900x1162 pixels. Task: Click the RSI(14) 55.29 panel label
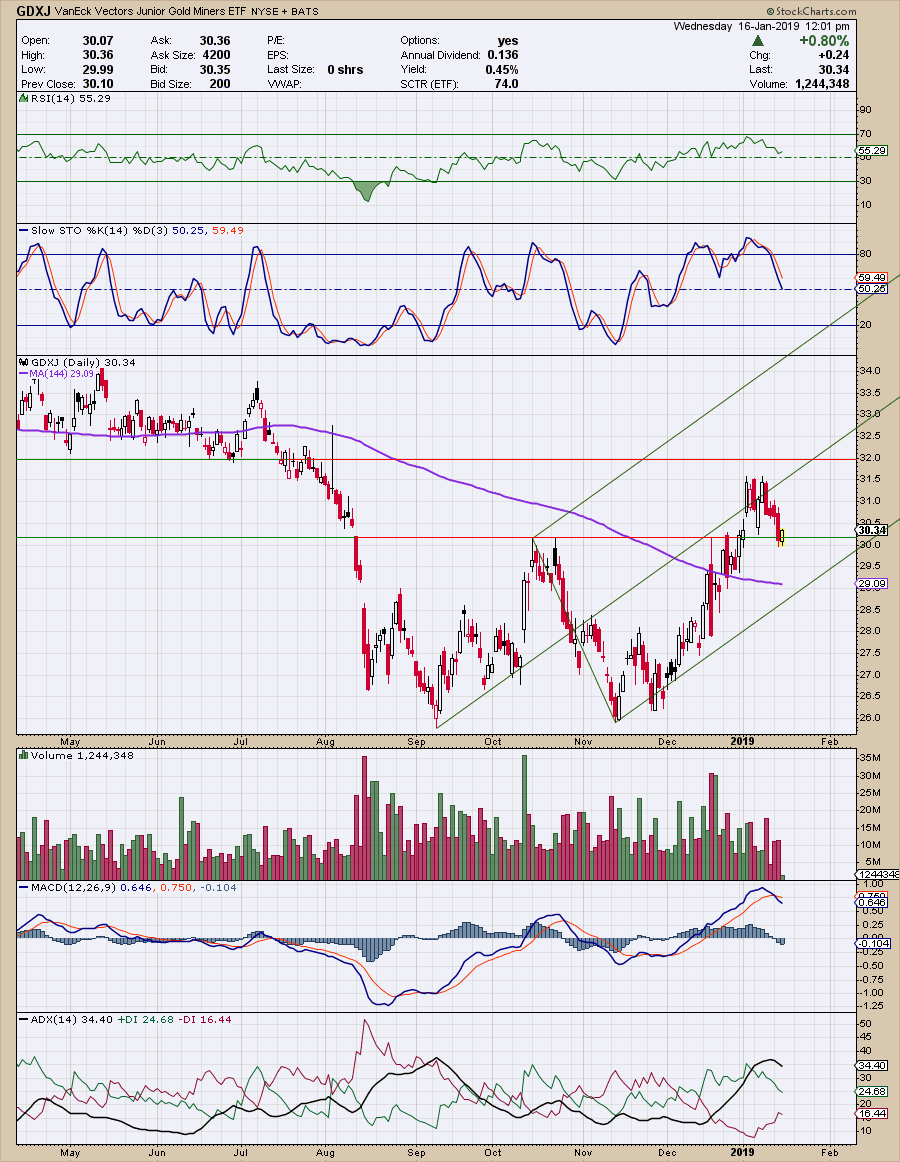coord(65,99)
